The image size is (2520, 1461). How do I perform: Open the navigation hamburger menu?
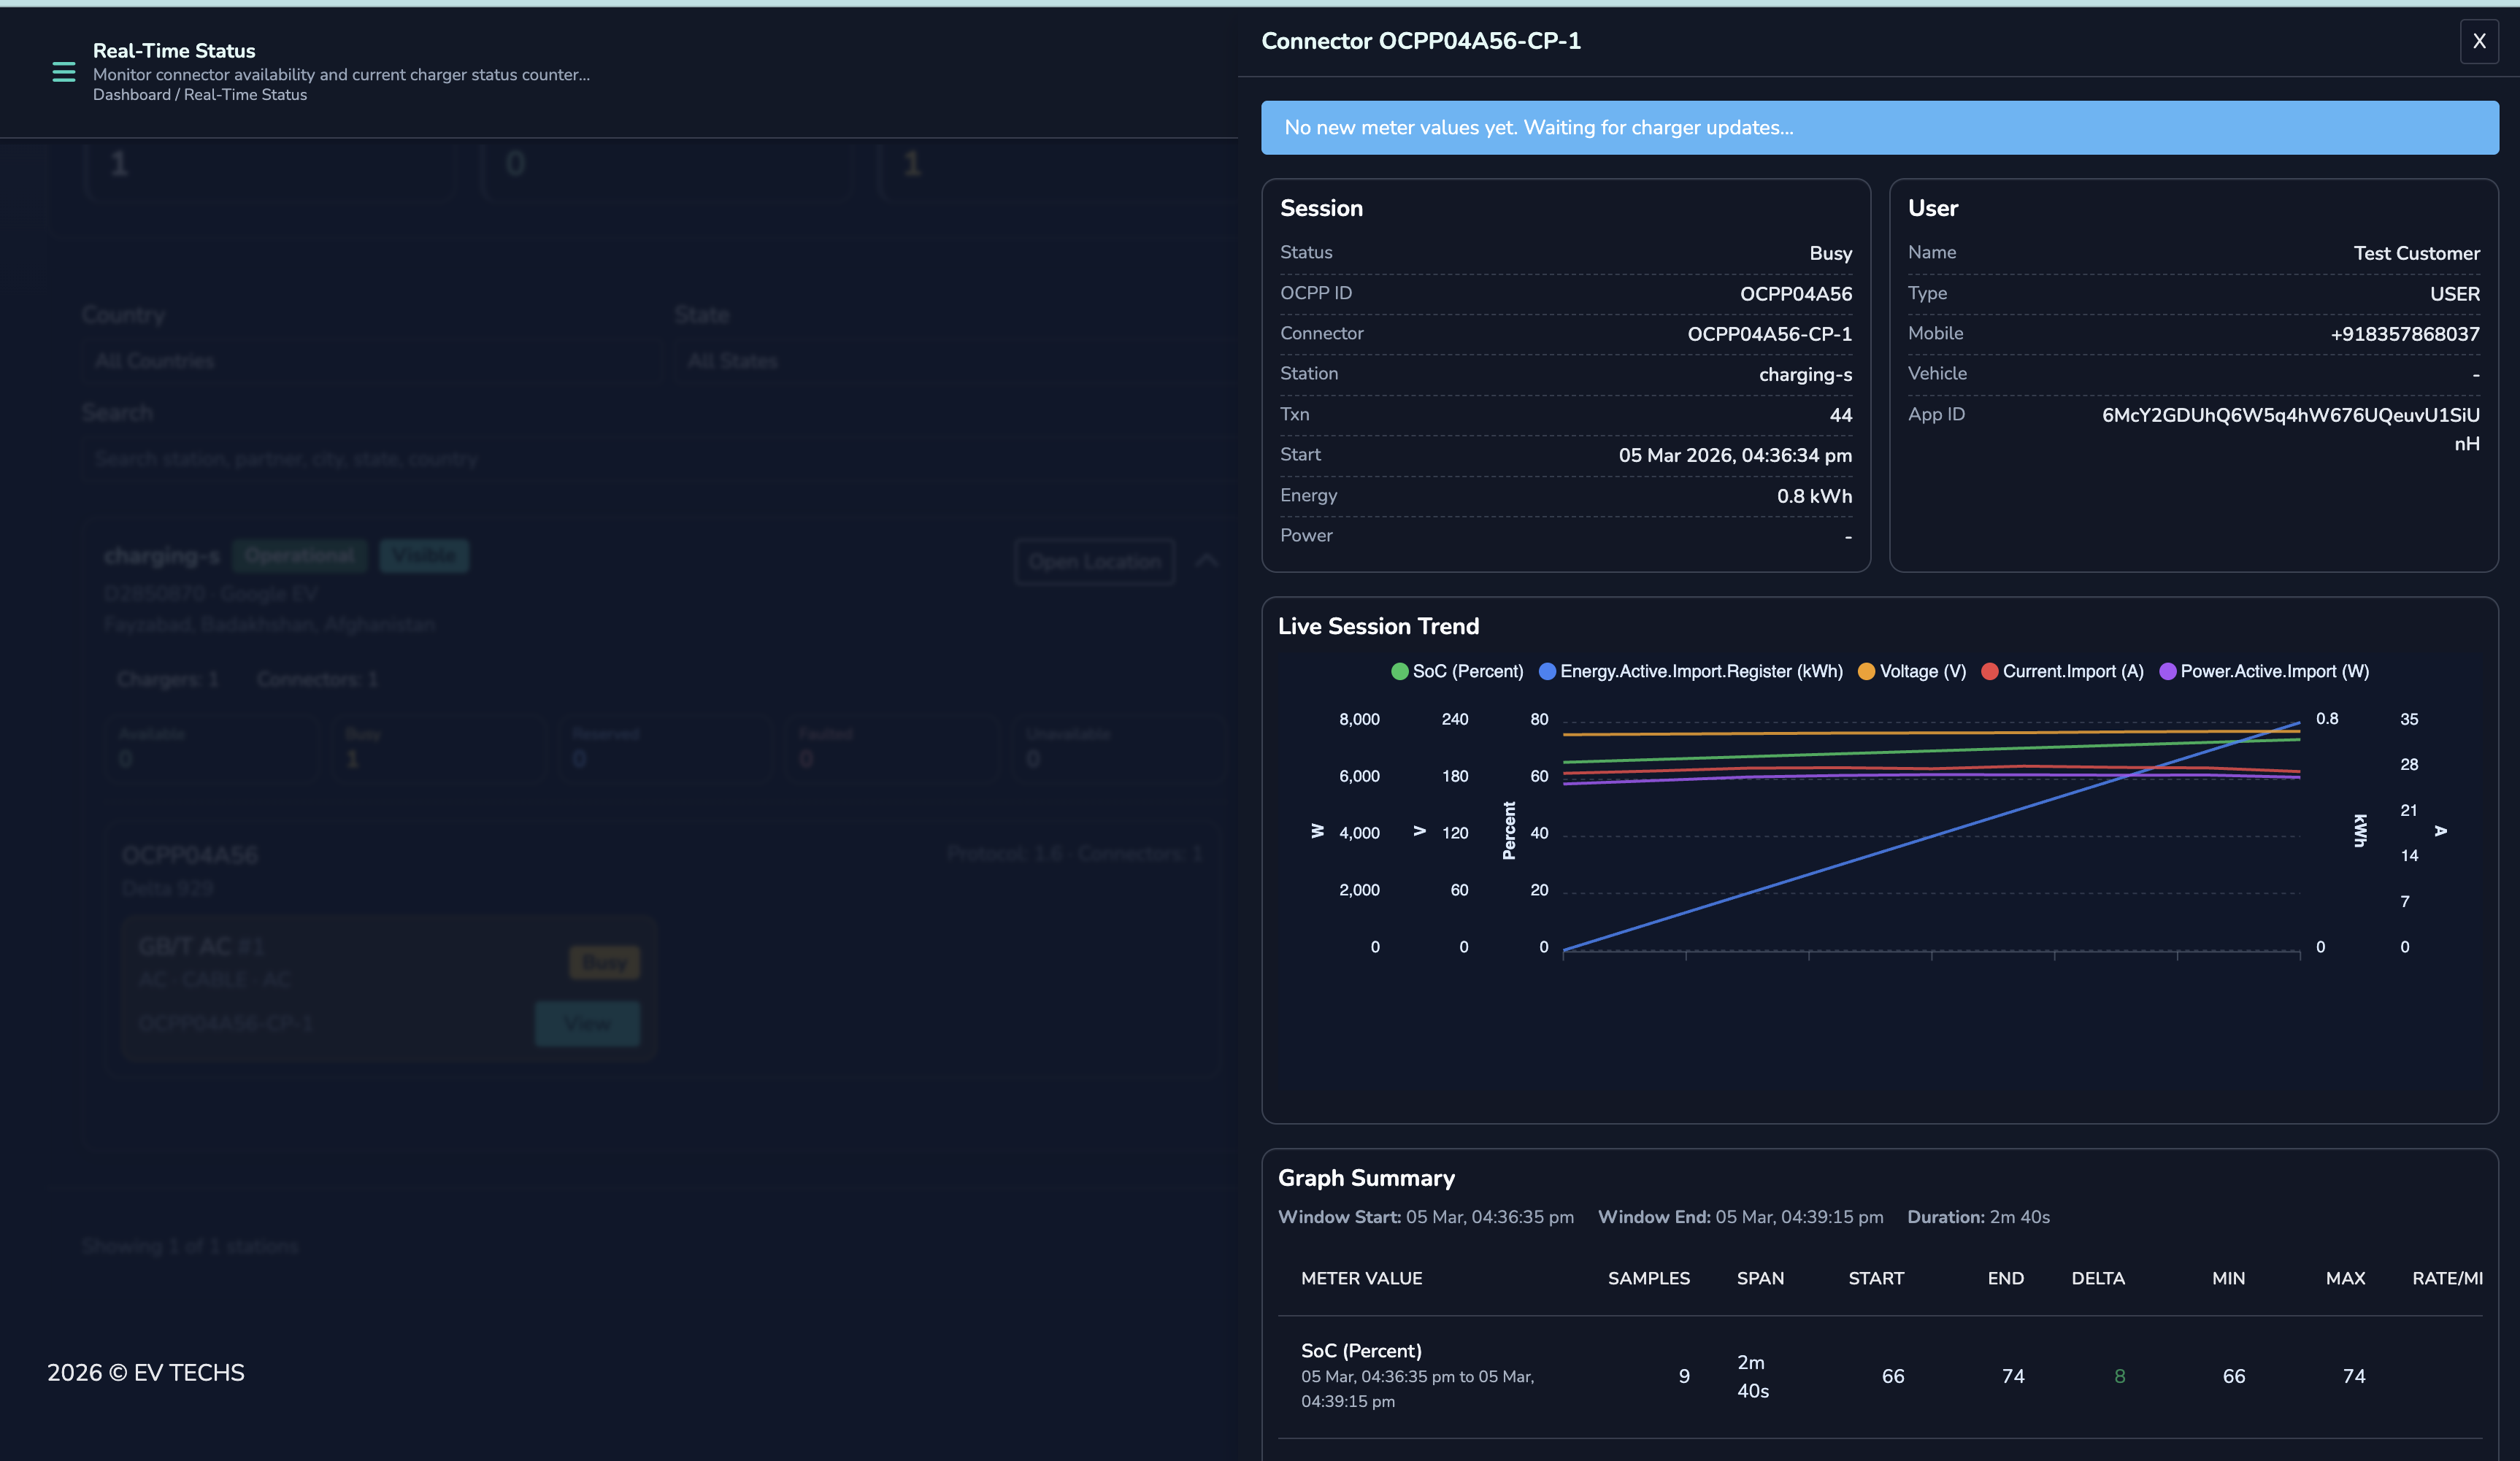[x=64, y=72]
